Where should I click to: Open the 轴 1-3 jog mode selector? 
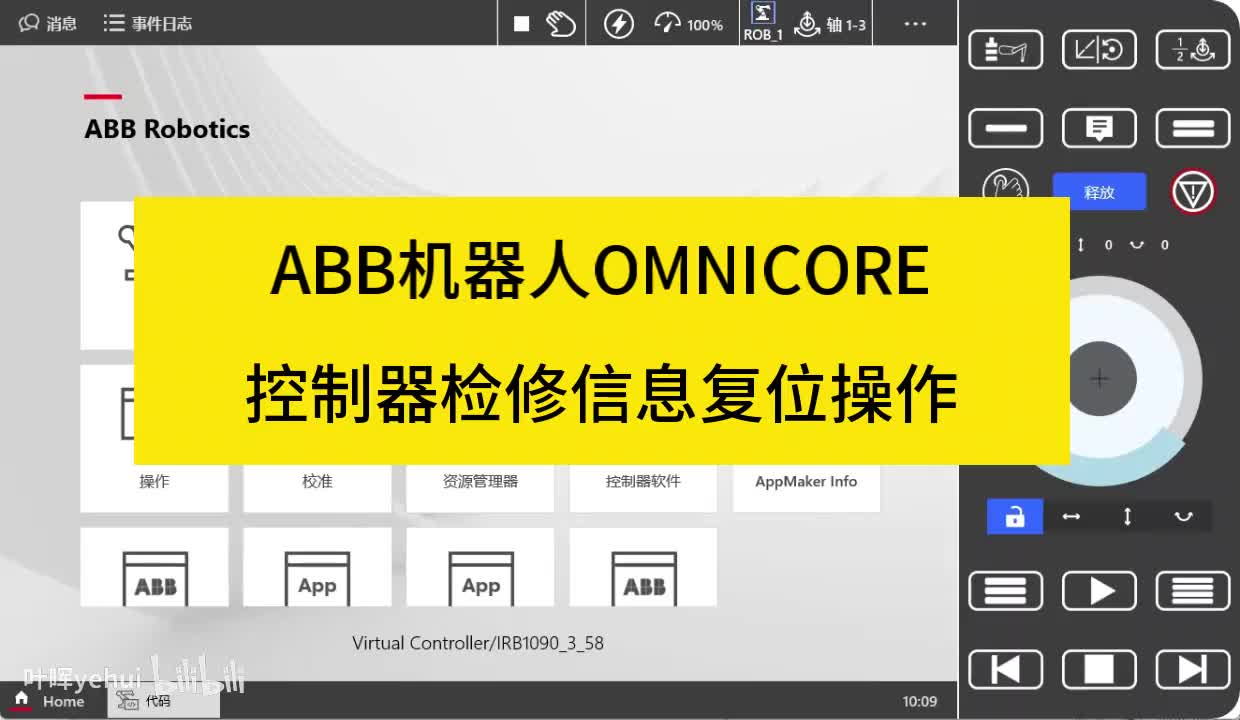pos(830,24)
